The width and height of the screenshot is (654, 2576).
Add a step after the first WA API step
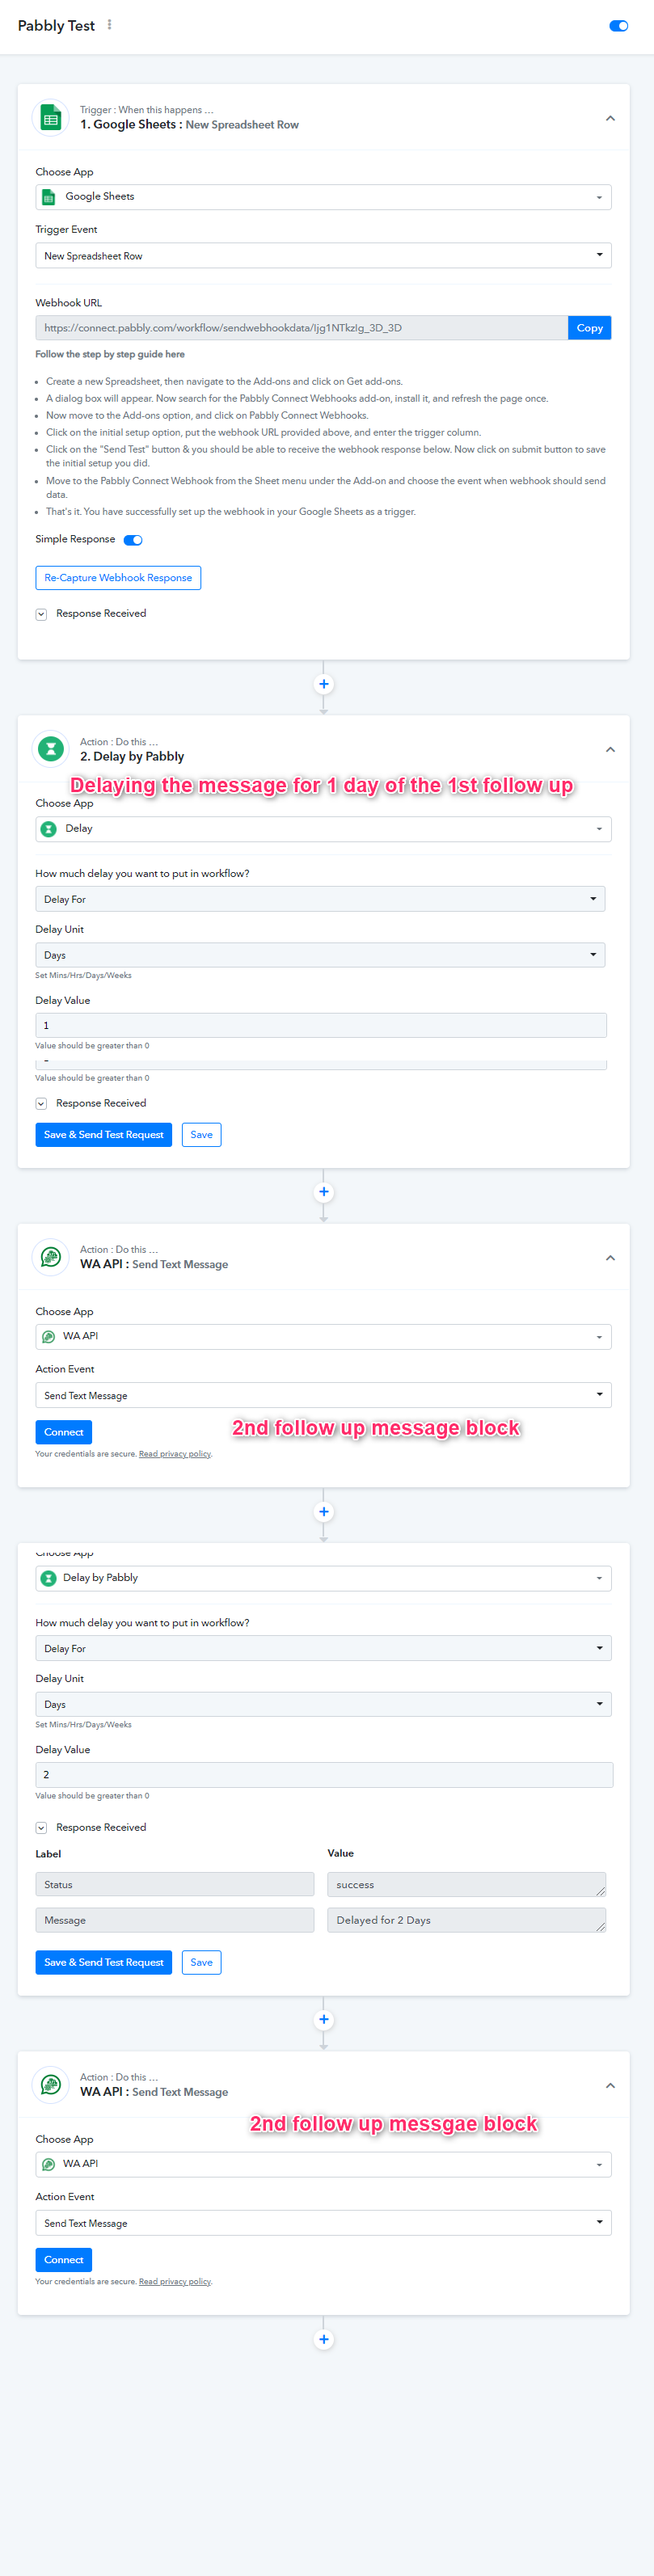point(323,1512)
